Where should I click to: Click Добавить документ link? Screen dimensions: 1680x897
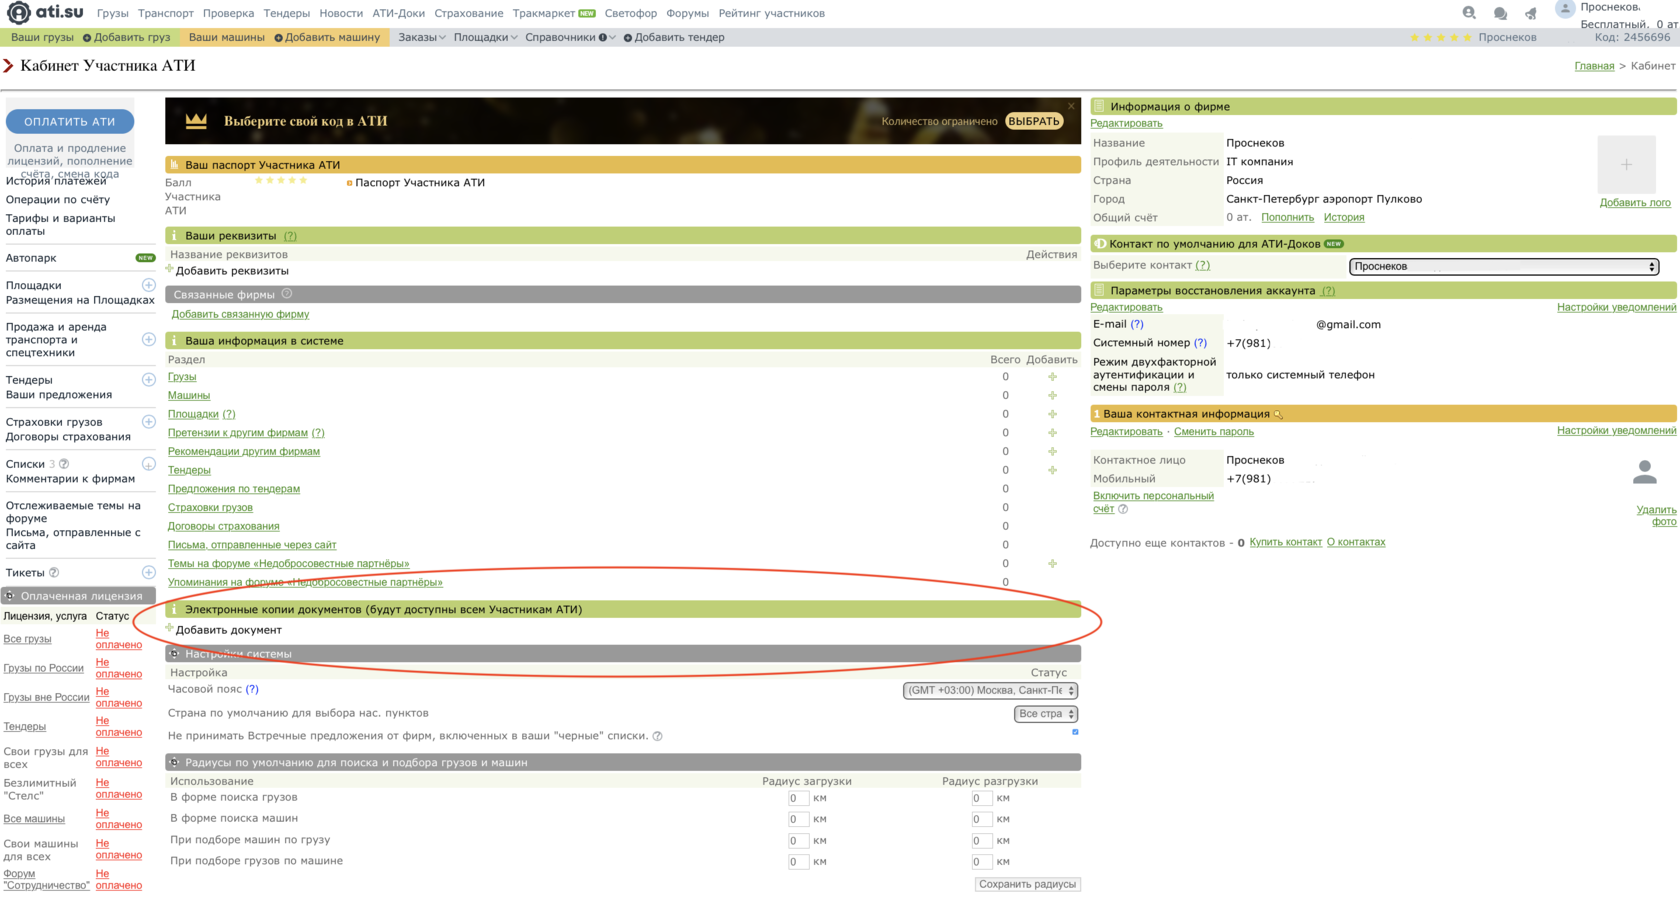(228, 630)
